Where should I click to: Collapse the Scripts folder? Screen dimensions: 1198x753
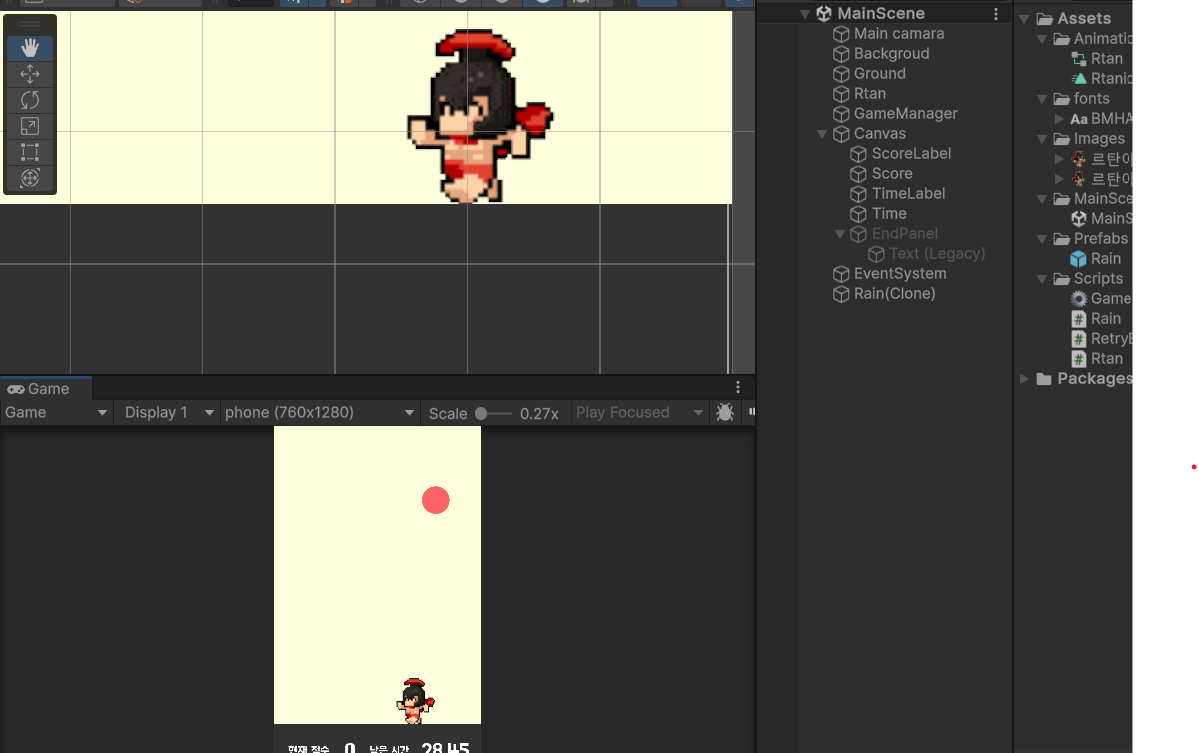(1041, 279)
